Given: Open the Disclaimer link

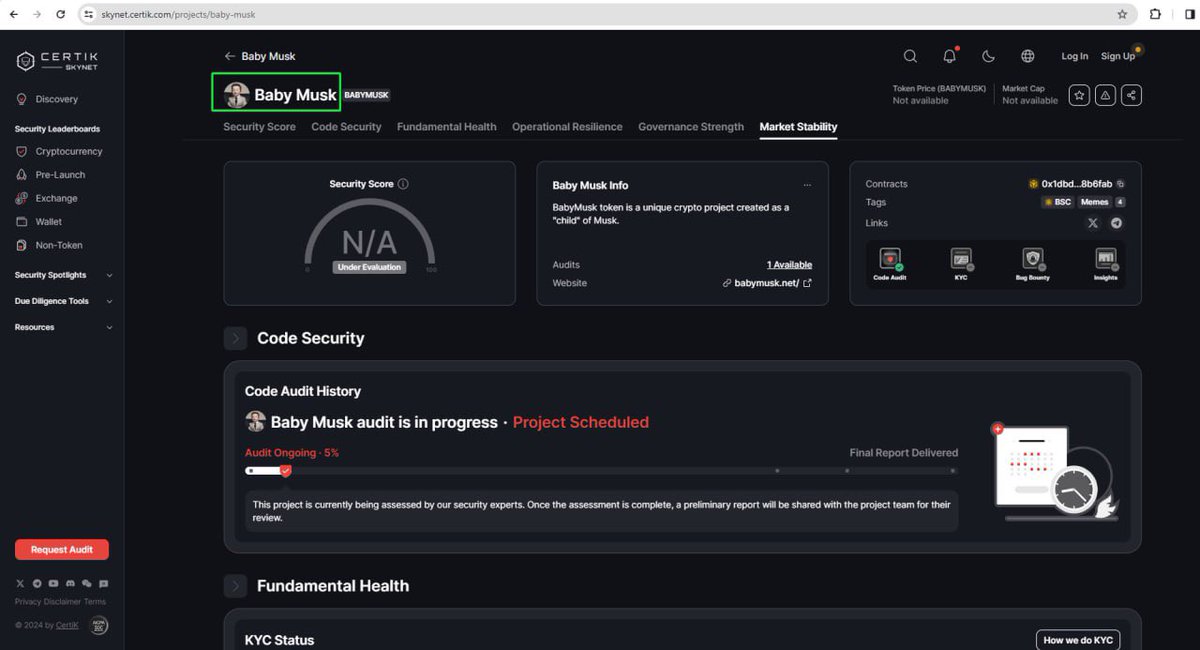Looking at the screenshot, I should pyautogui.click(x=63, y=602).
